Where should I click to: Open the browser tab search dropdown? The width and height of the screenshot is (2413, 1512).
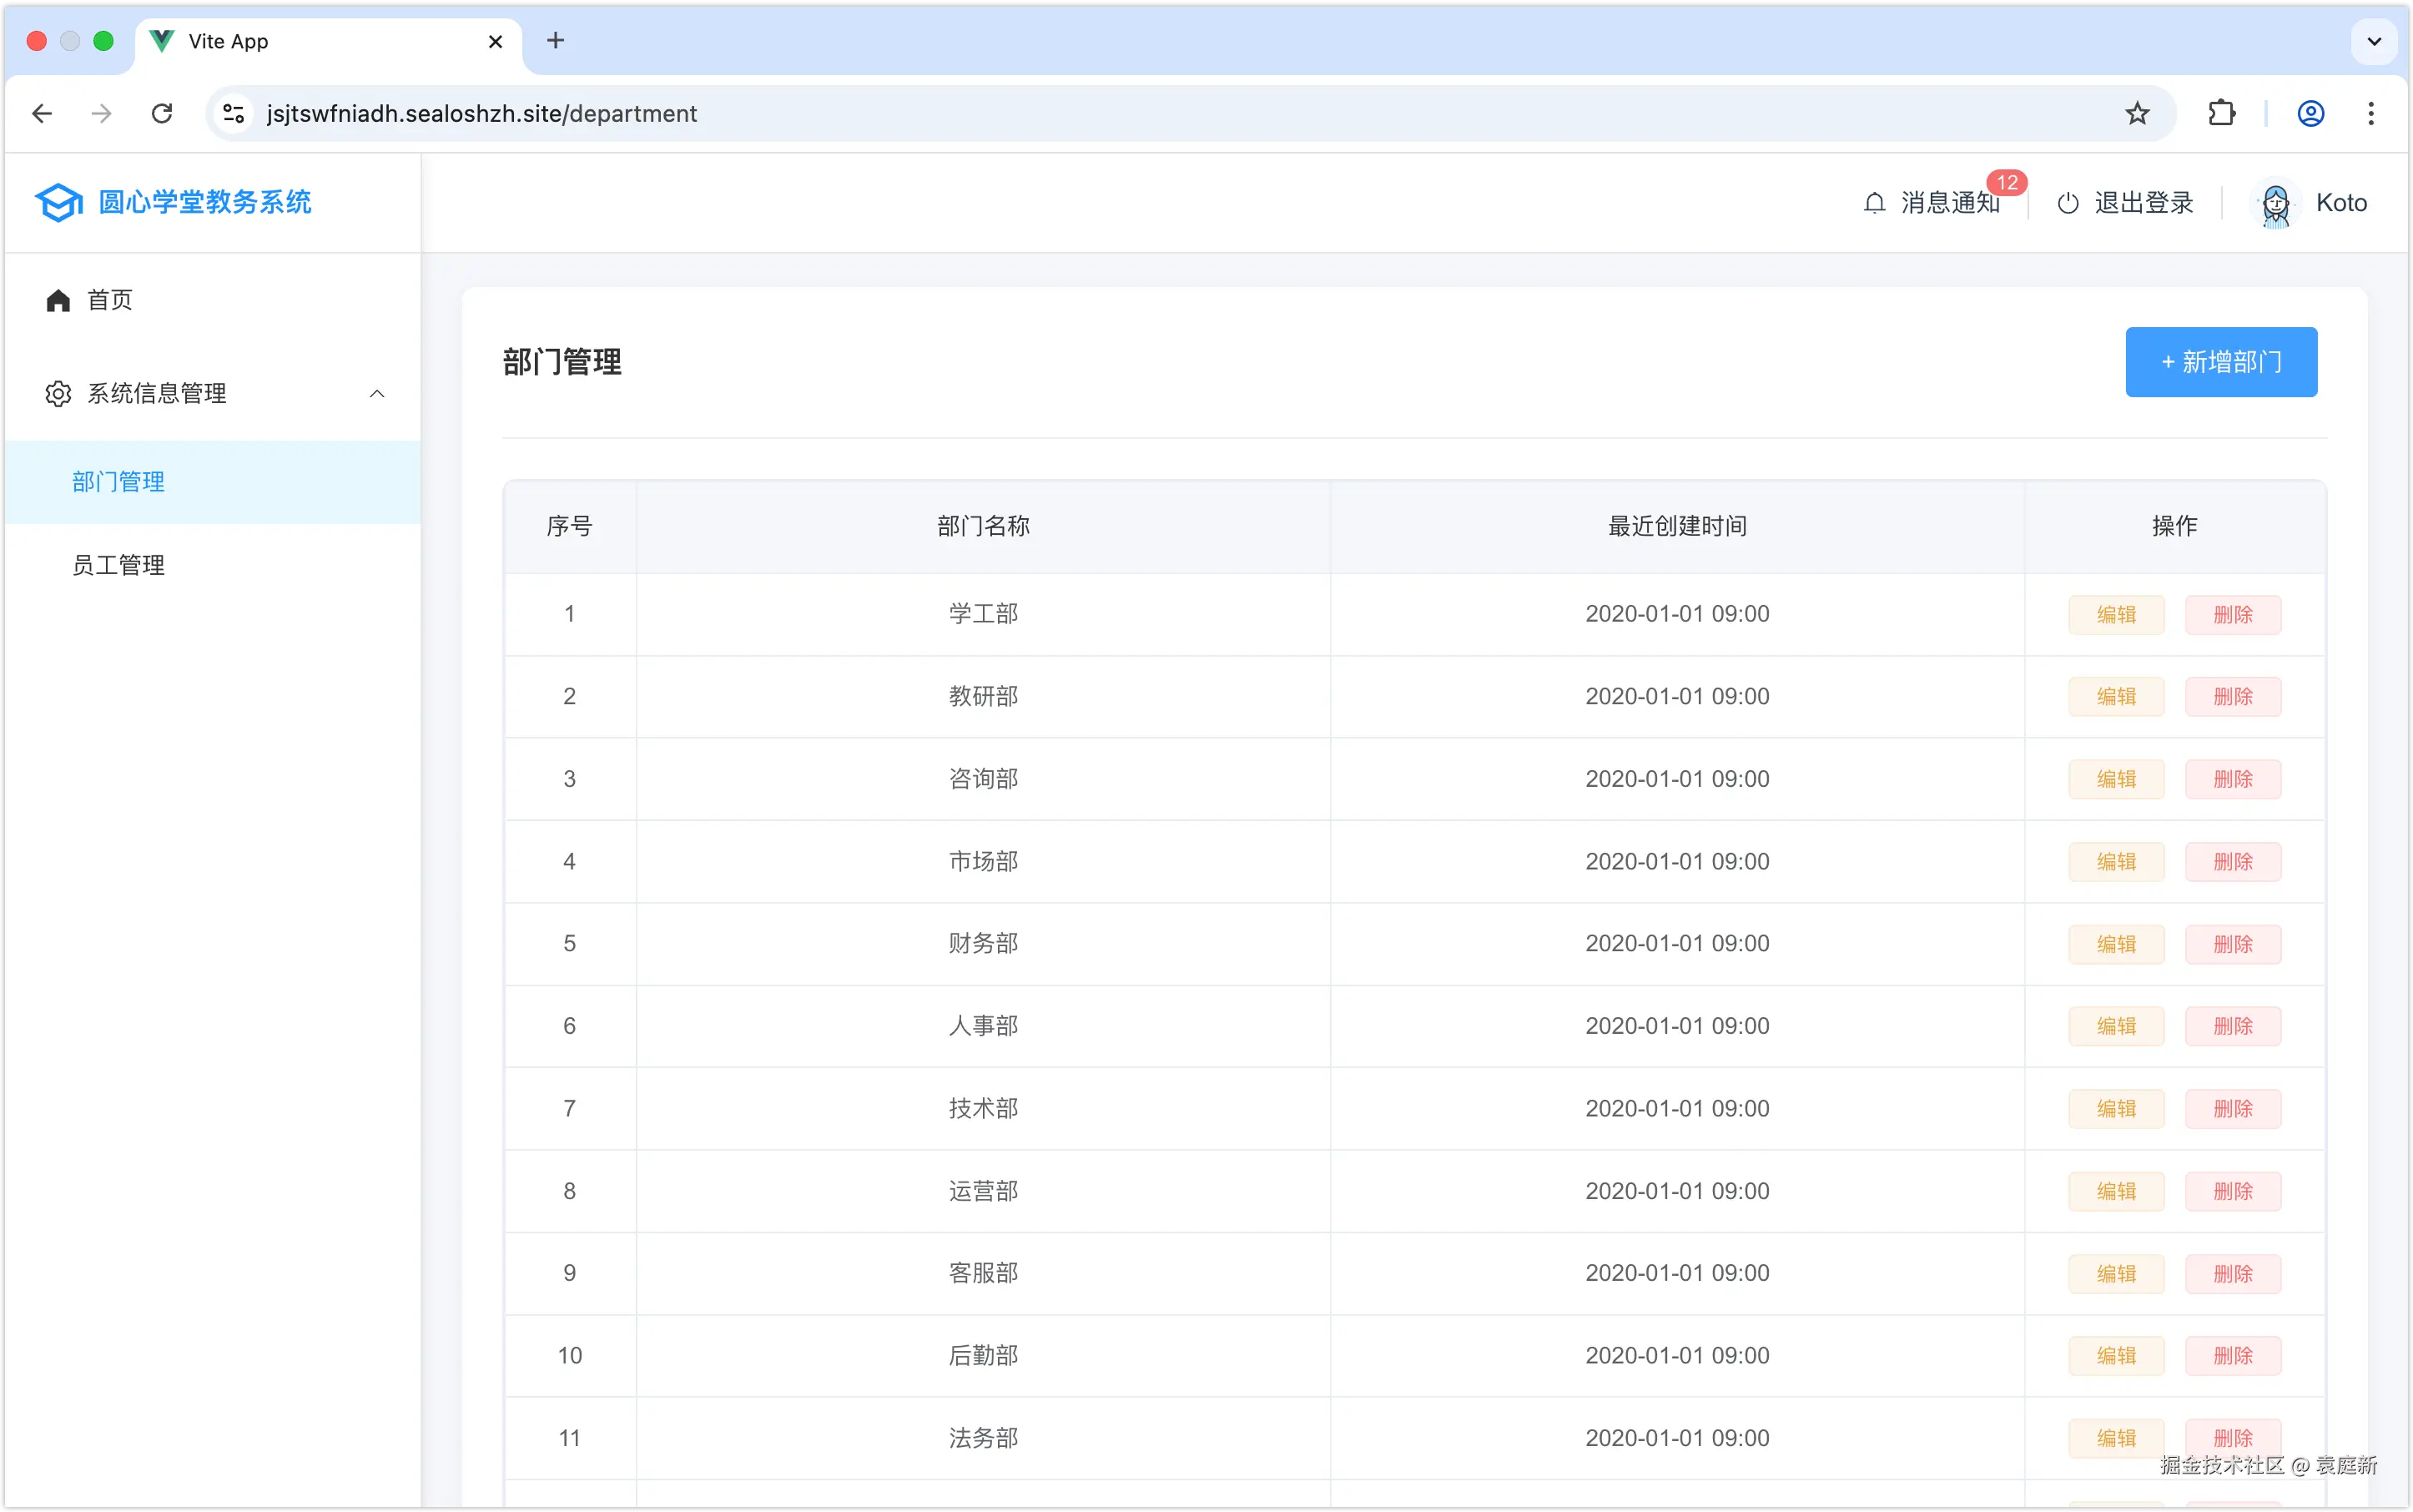[2374, 41]
